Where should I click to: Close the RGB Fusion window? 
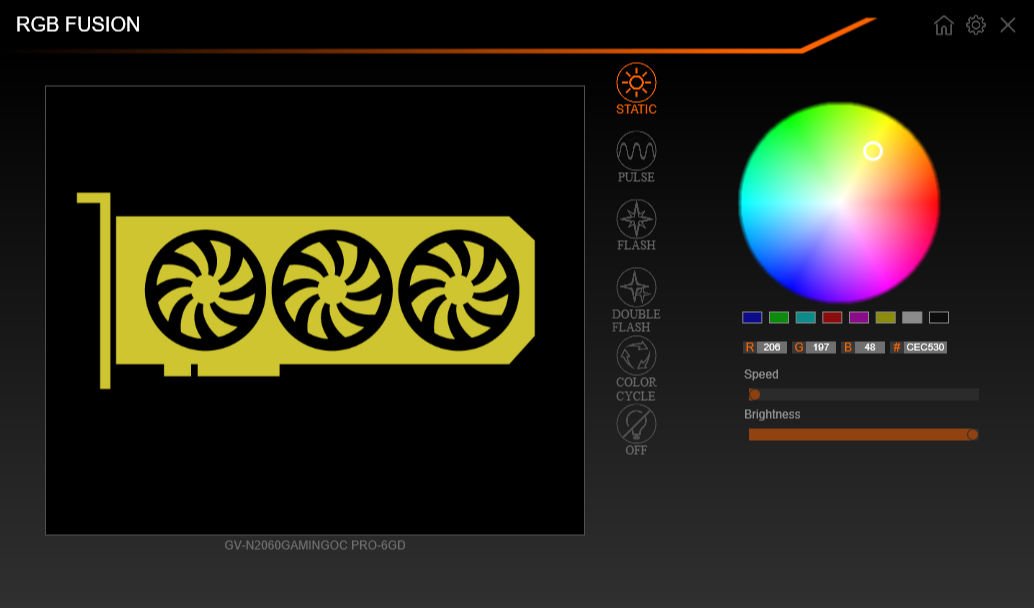click(x=1007, y=25)
